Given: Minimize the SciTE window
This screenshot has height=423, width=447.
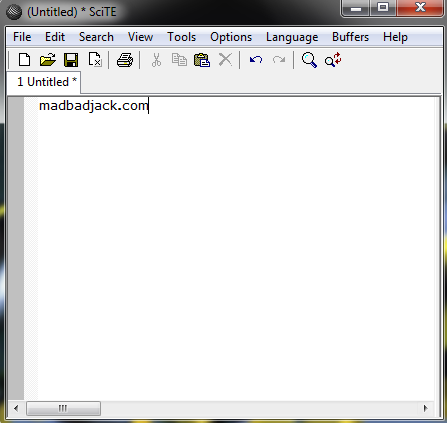Looking at the screenshot, I should (x=355, y=8).
